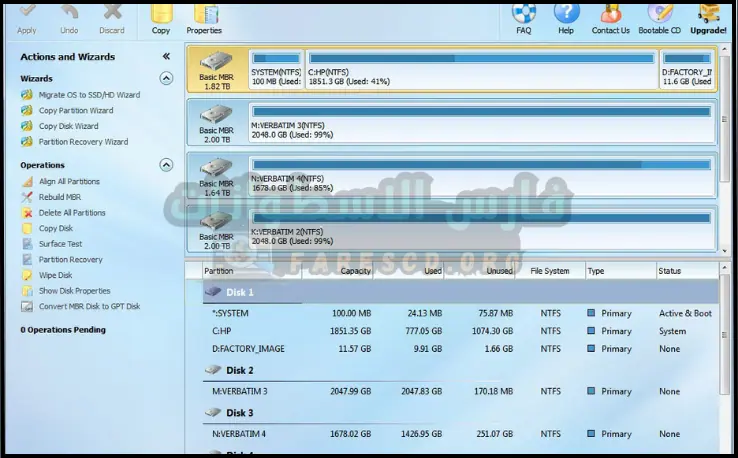Start the Partition Recovery Wizard
The width and height of the screenshot is (738, 458).
pos(83,142)
